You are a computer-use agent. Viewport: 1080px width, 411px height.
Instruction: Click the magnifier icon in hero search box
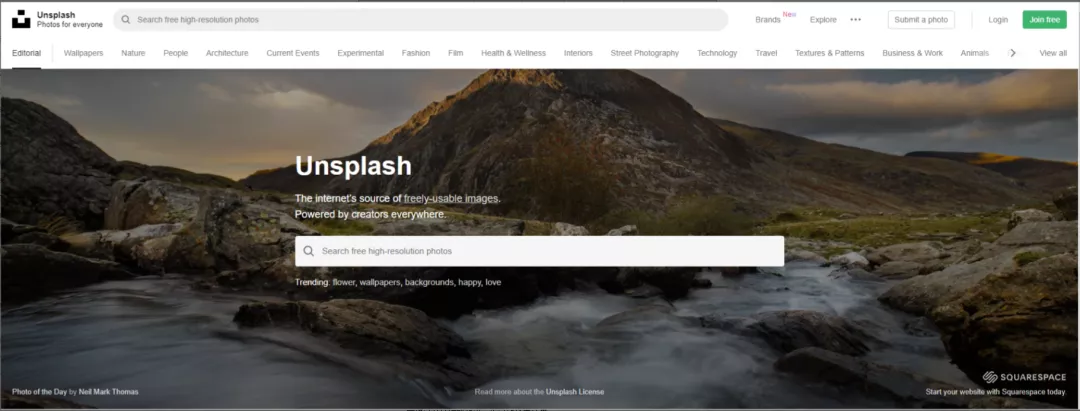[309, 251]
